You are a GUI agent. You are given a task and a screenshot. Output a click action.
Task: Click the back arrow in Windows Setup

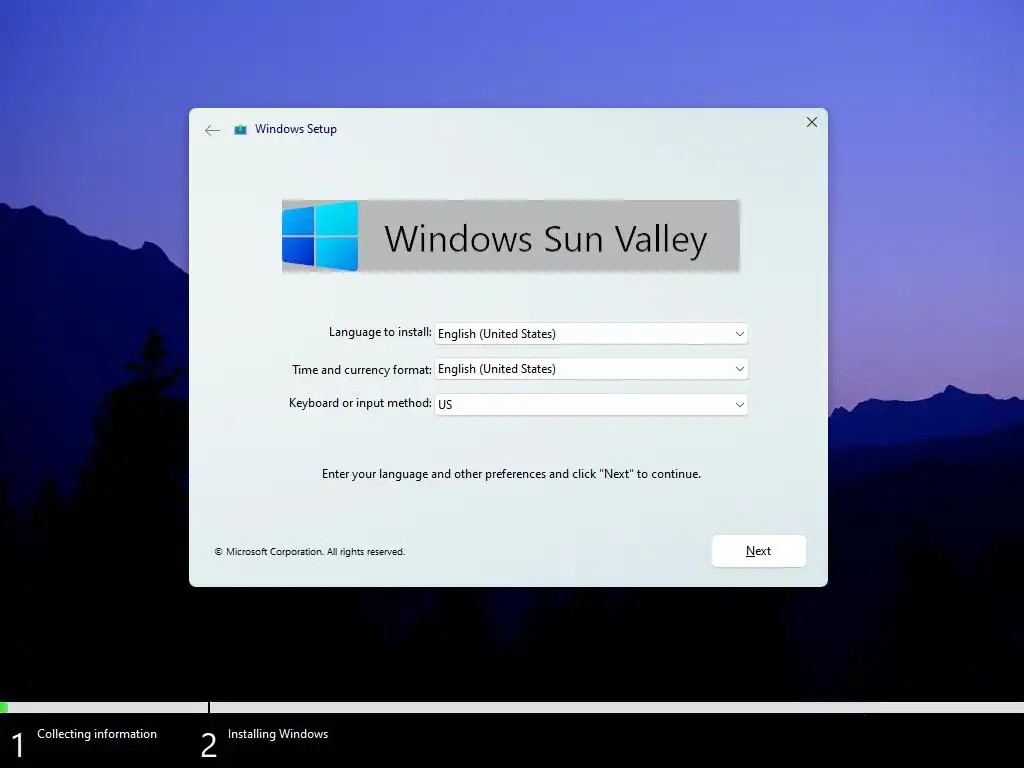coord(212,131)
